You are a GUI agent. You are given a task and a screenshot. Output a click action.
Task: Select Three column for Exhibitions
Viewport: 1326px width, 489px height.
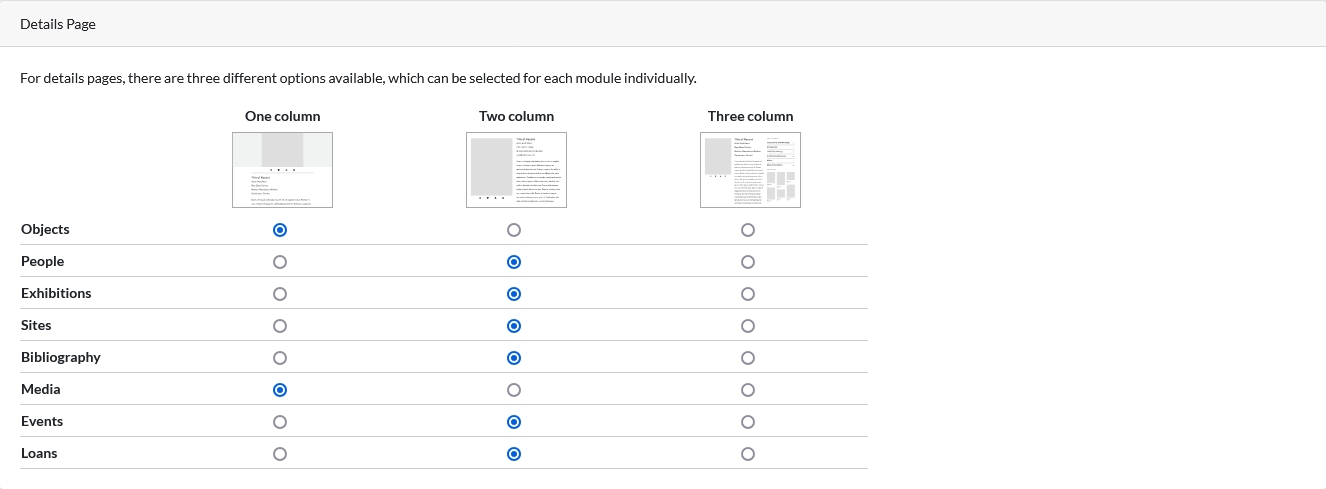[x=748, y=294]
